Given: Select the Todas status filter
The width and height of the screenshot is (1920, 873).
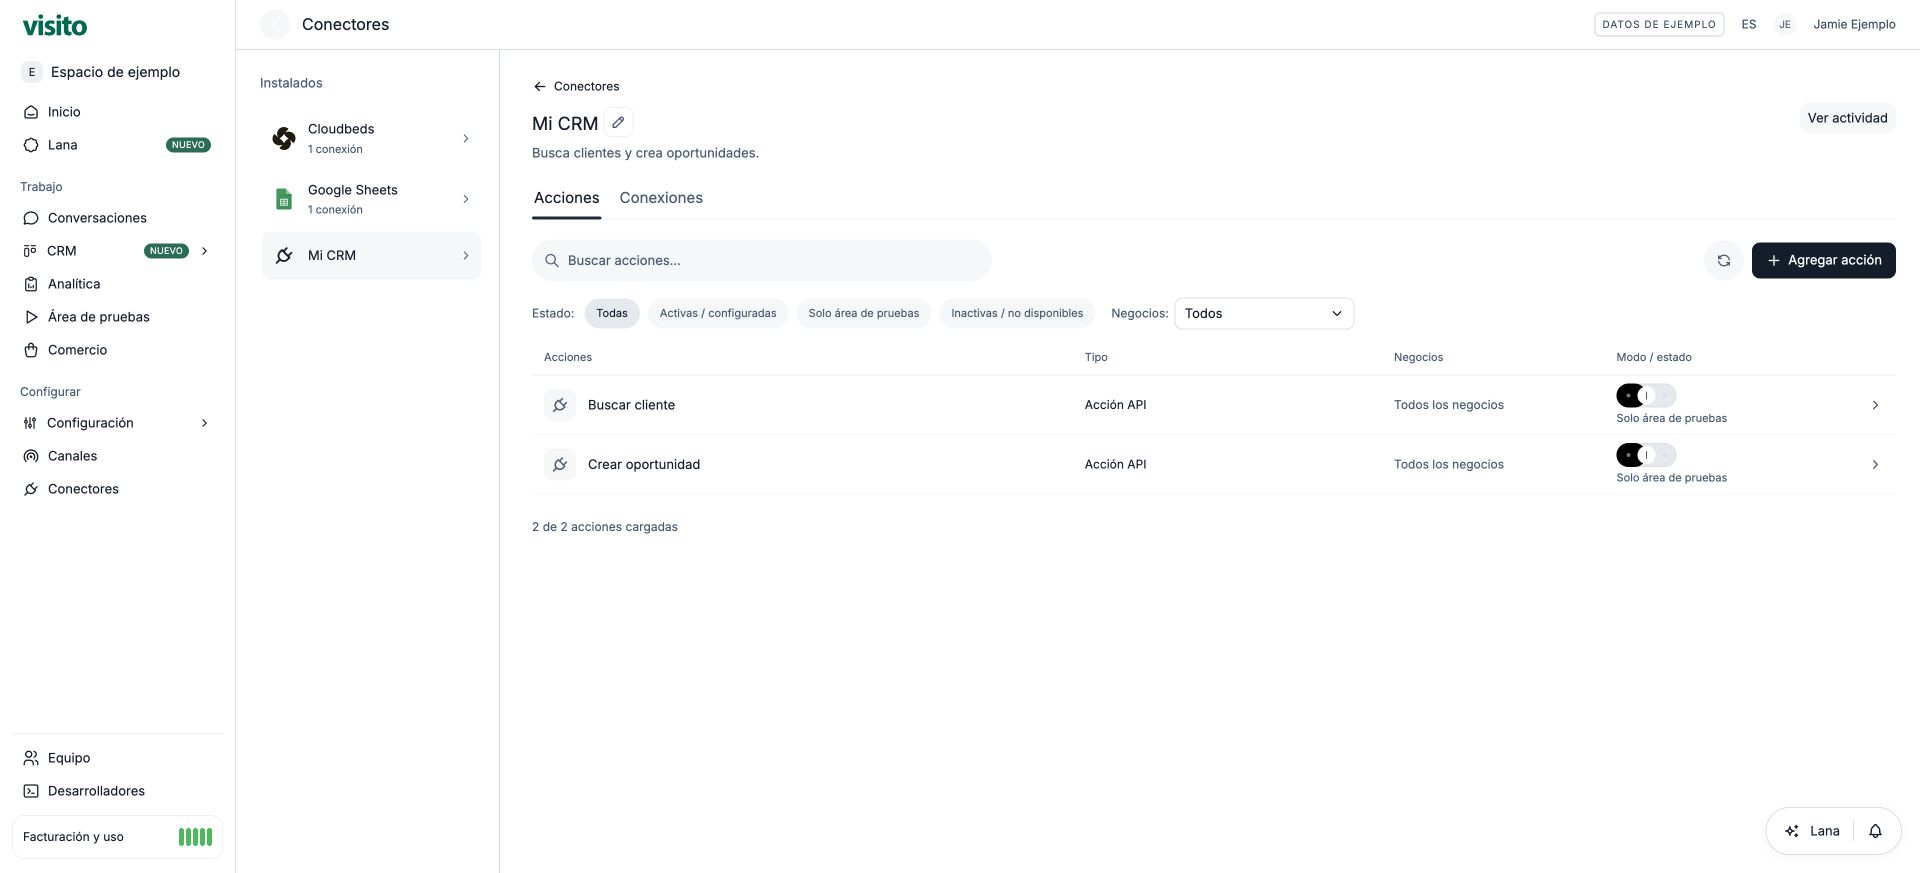Looking at the screenshot, I should point(612,313).
